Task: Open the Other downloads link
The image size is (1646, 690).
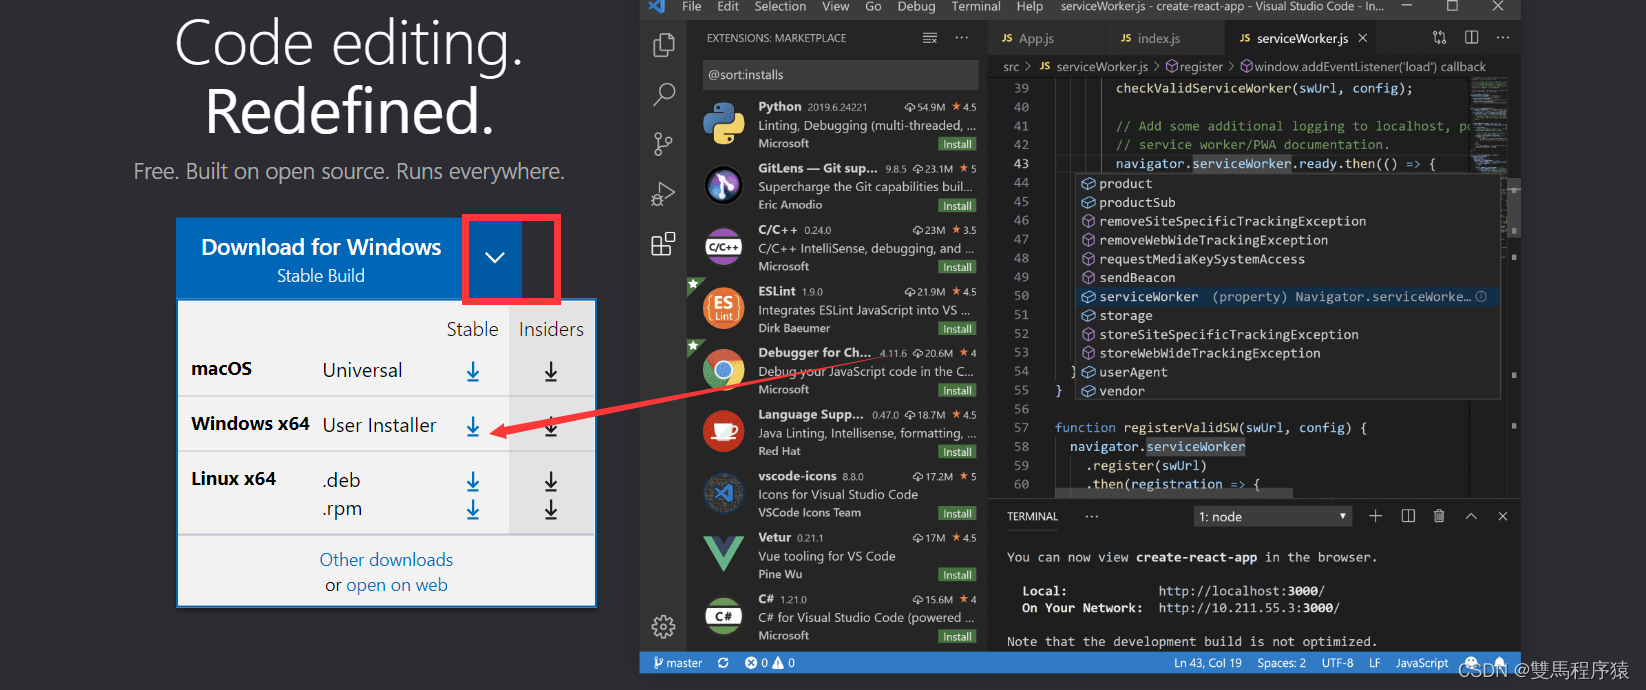Action: tap(386, 560)
